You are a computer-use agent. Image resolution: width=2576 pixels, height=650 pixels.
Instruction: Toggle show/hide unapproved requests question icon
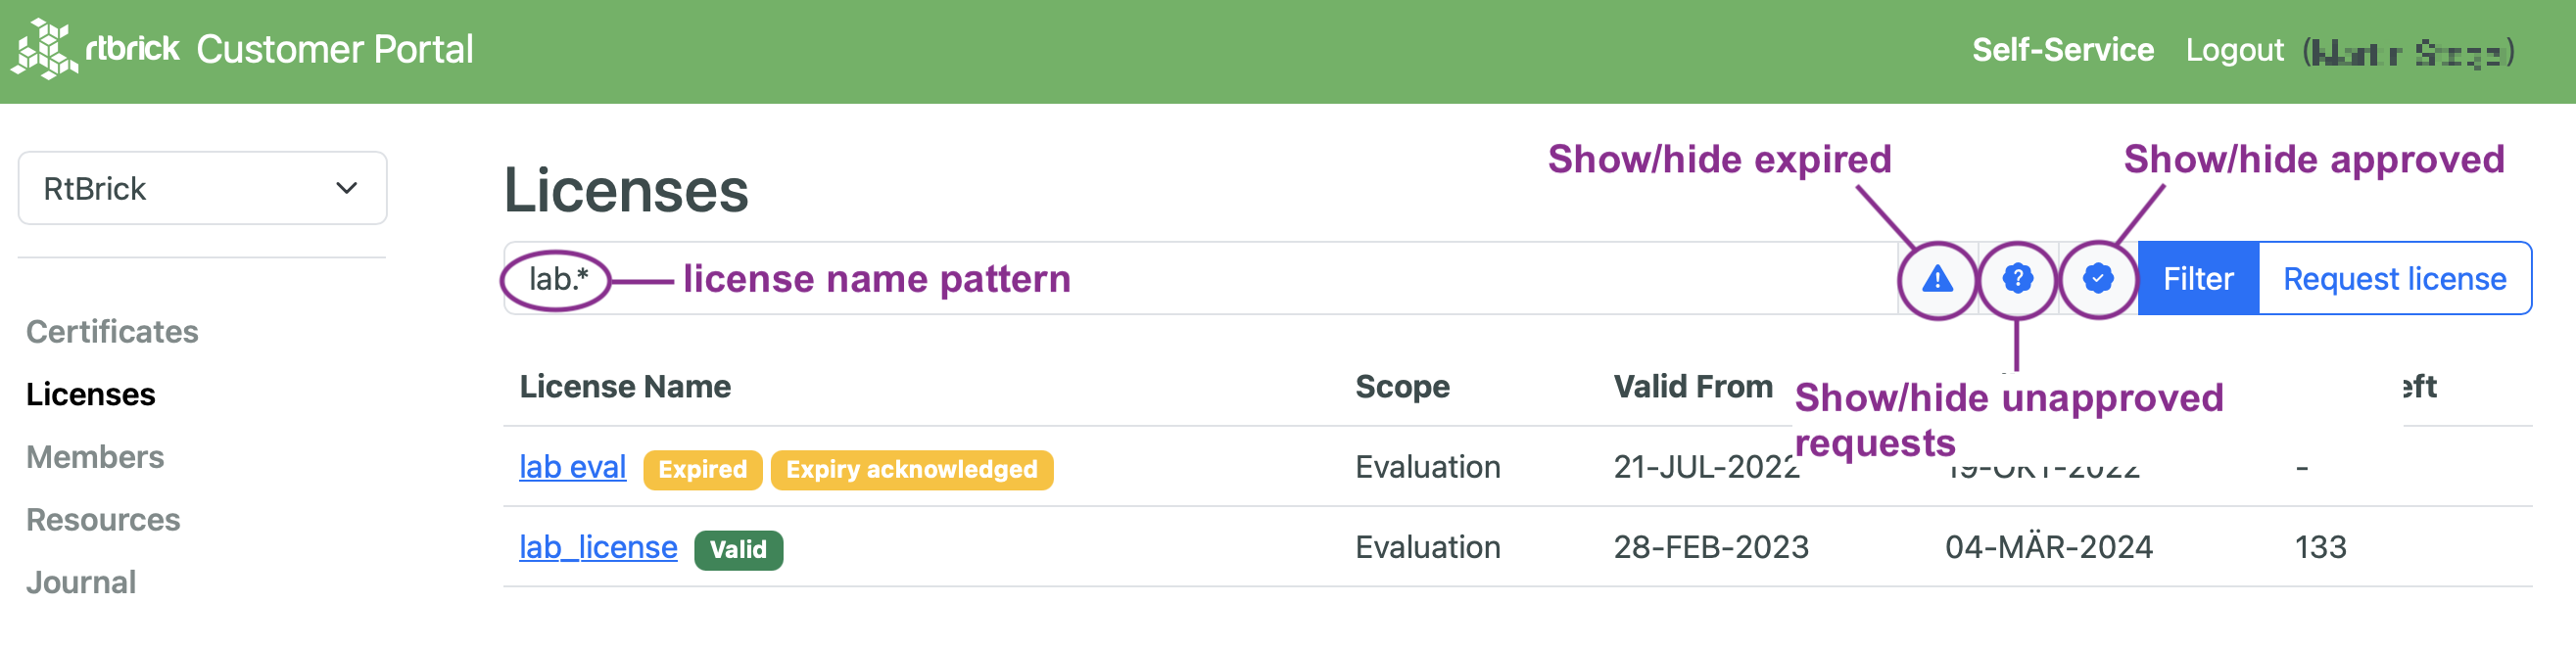tap(2017, 279)
